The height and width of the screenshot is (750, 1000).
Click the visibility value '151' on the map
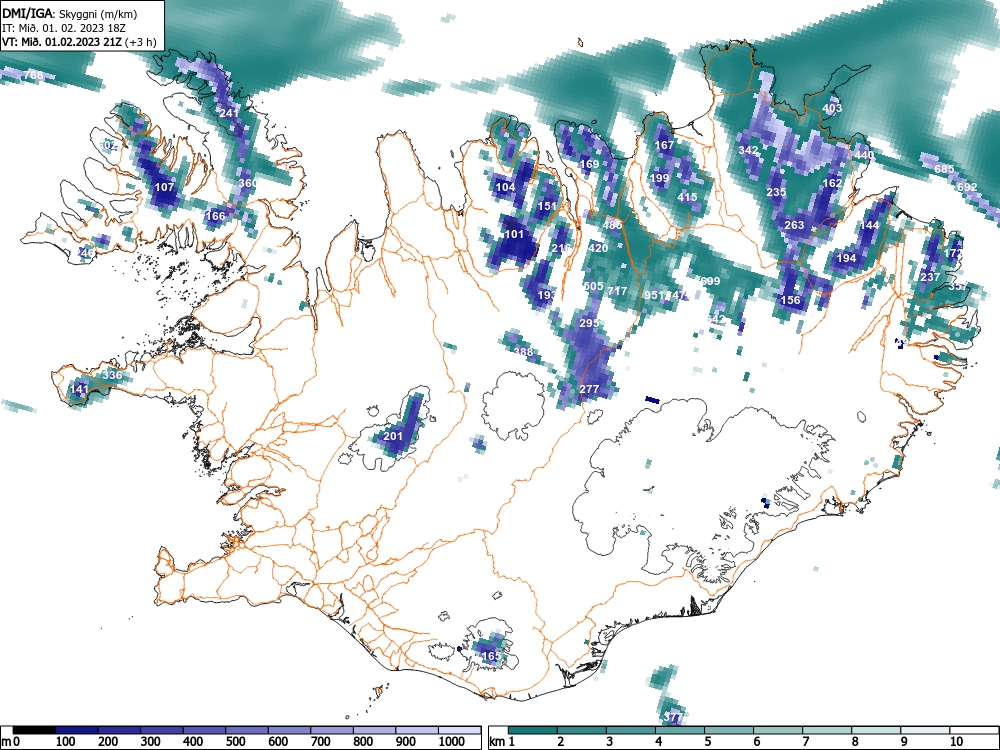(547, 206)
